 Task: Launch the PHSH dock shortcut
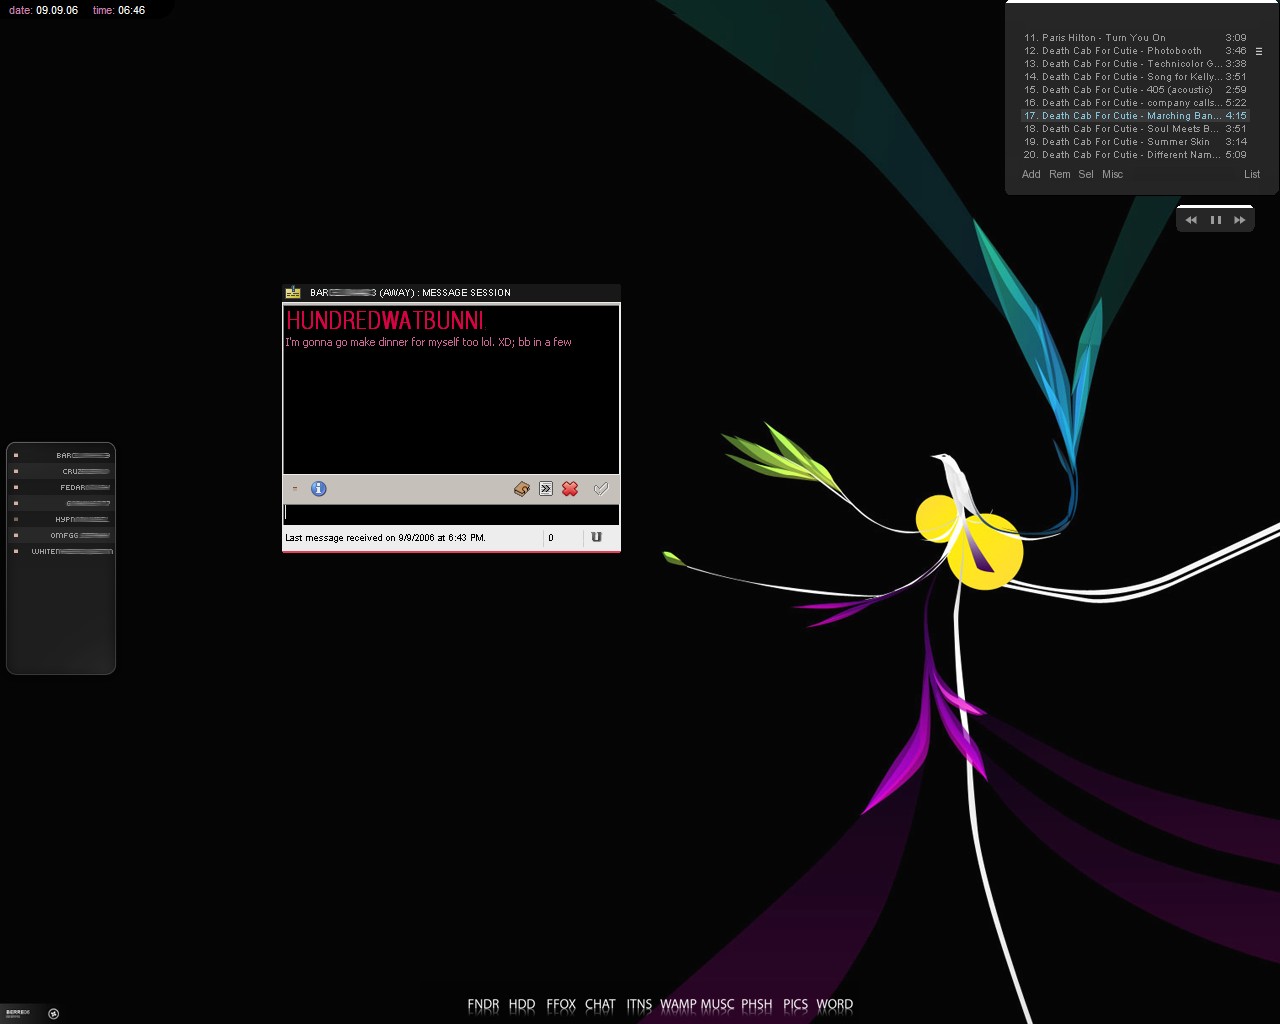[x=756, y=1005]
